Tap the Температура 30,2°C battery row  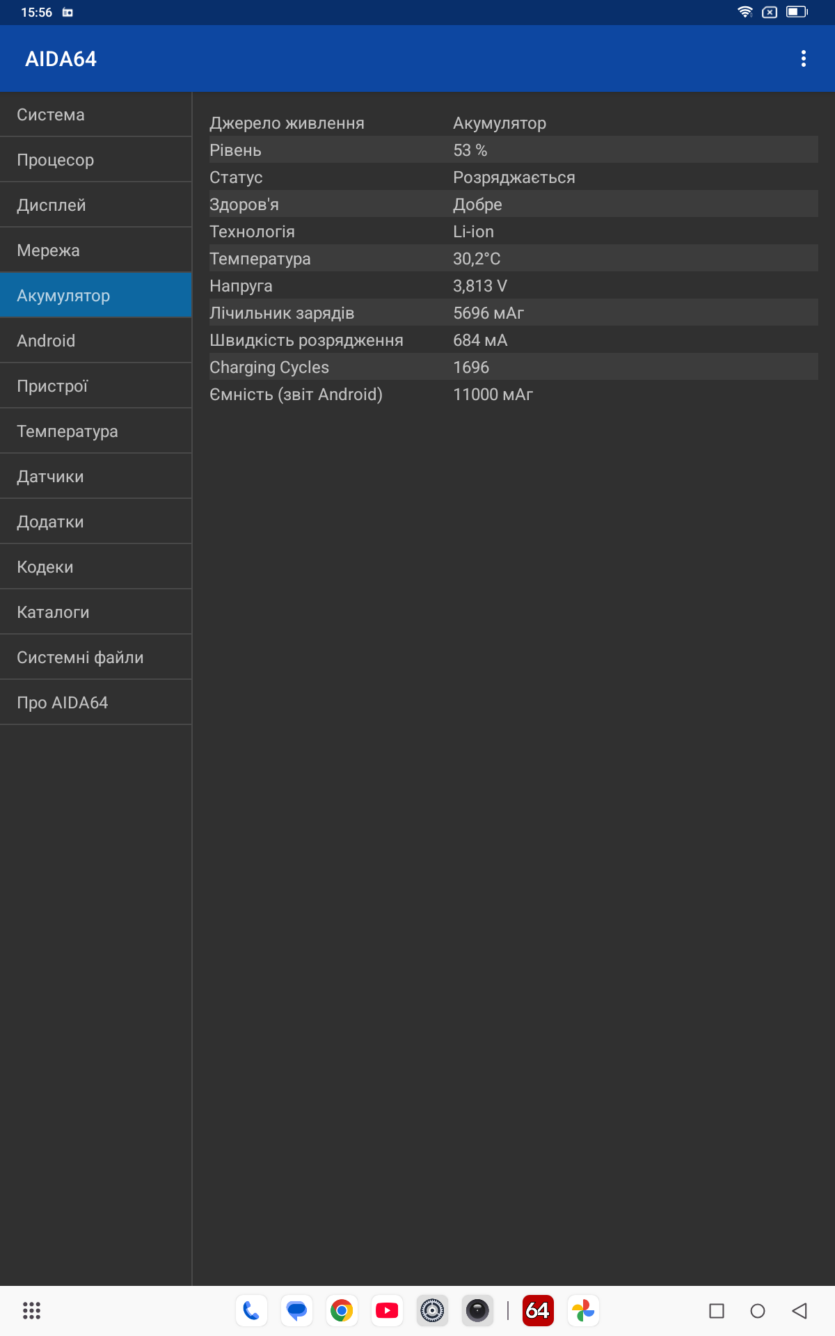(x=513, y=258)
